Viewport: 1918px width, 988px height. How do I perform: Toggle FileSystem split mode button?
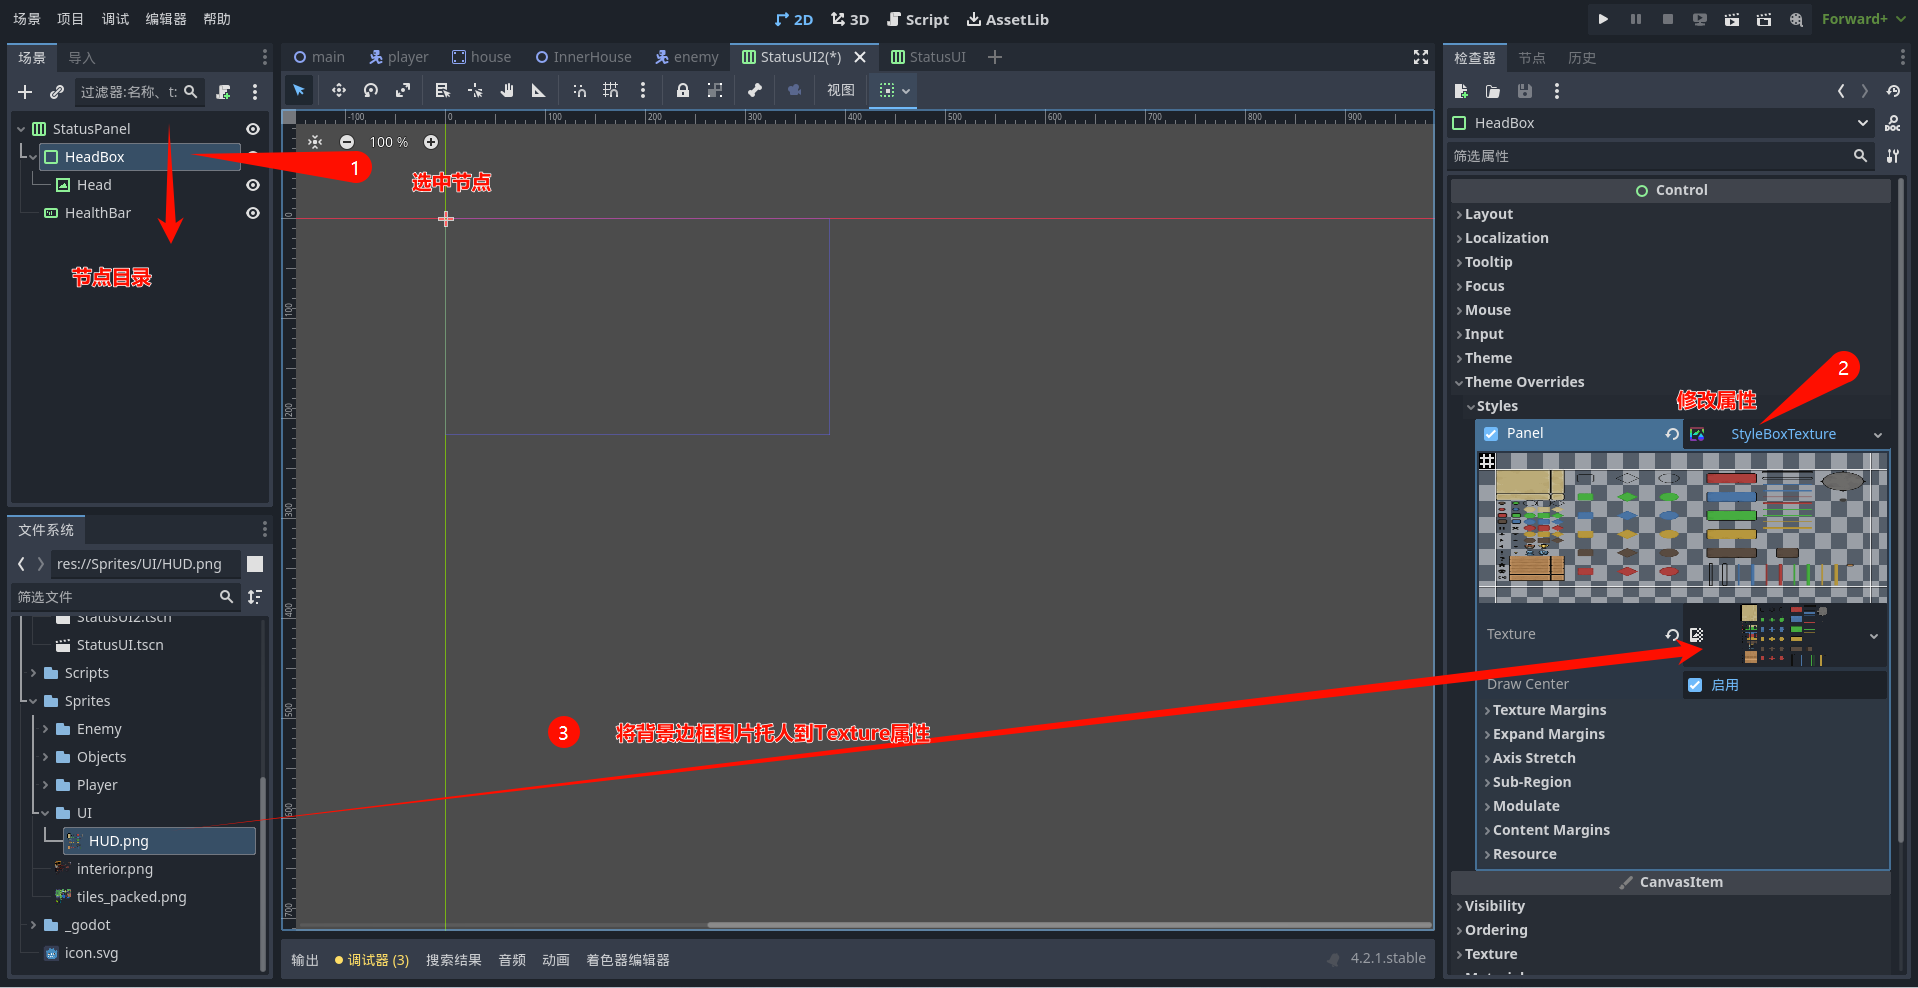point(255,564)
